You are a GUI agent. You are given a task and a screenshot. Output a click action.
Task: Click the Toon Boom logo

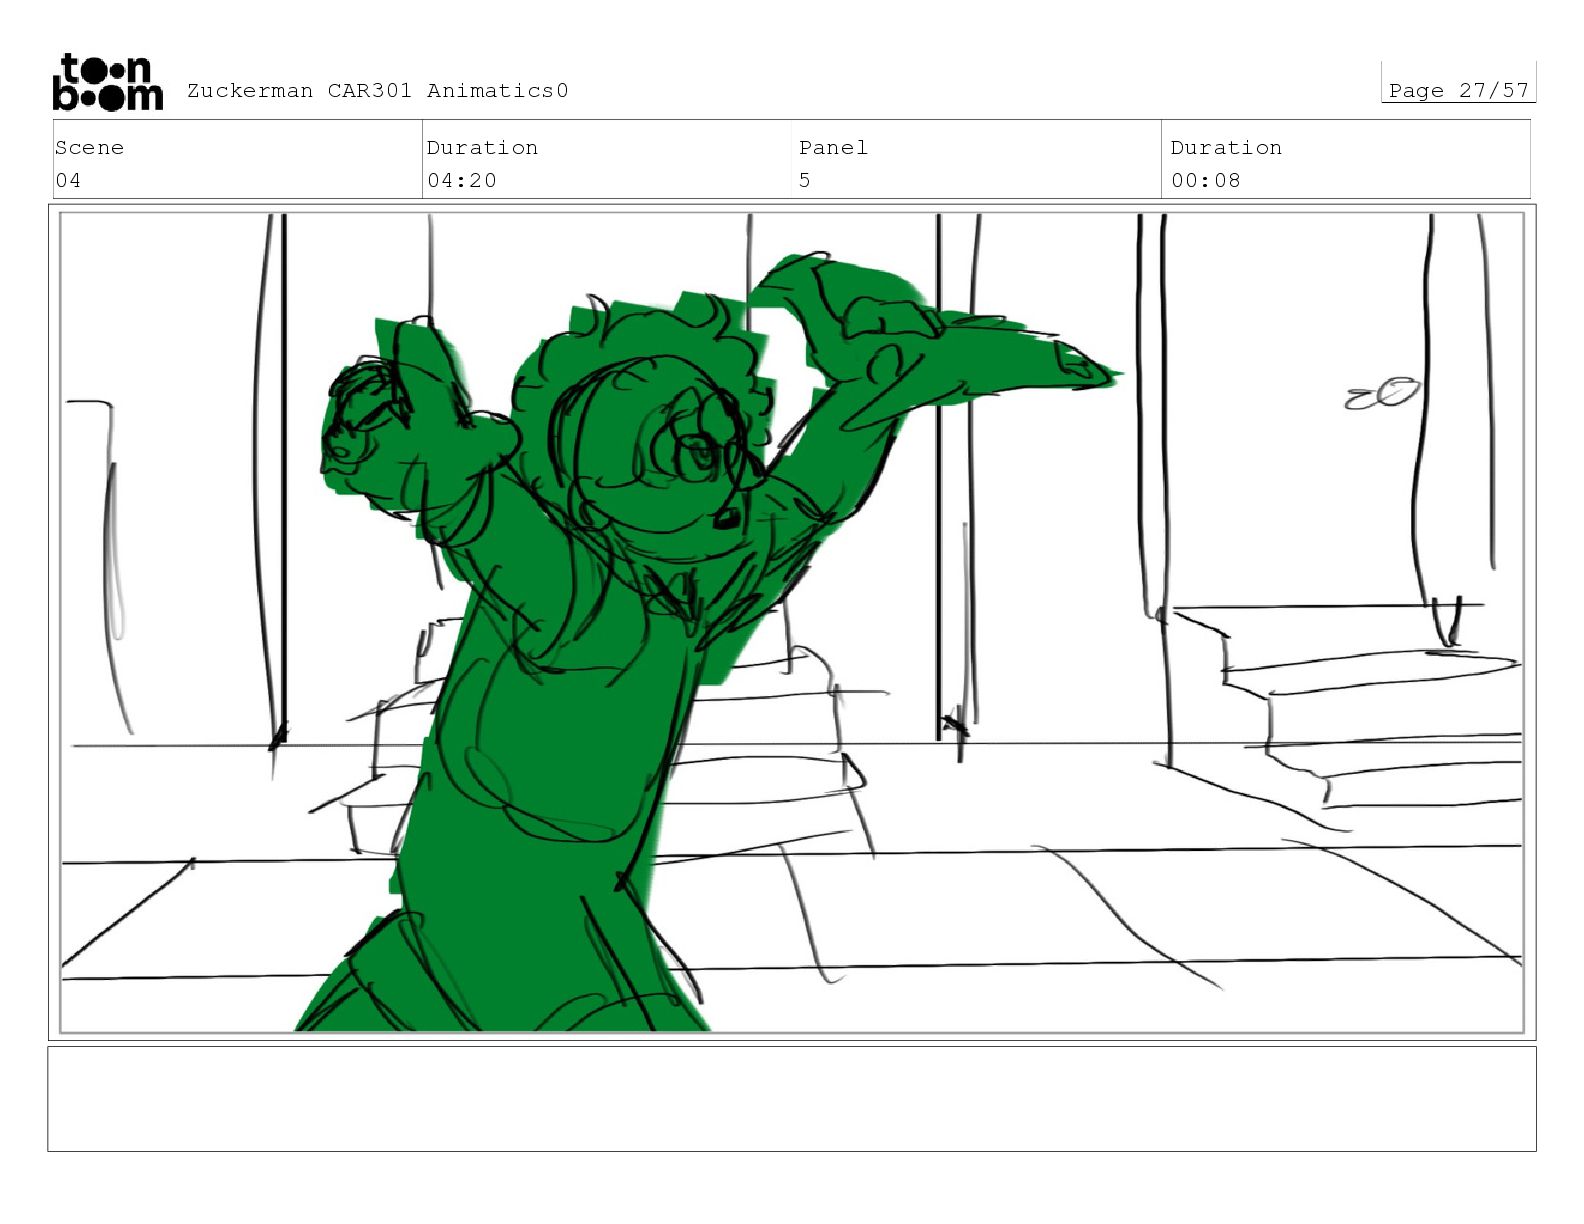point(107,82)
